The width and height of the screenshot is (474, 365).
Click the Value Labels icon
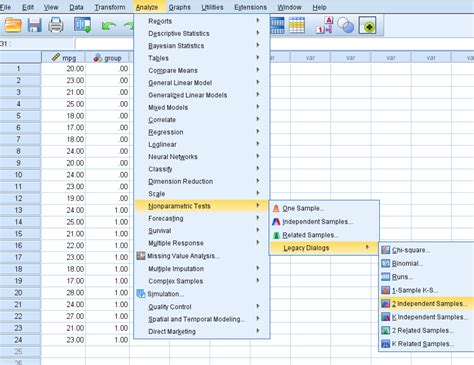(324, 25)
